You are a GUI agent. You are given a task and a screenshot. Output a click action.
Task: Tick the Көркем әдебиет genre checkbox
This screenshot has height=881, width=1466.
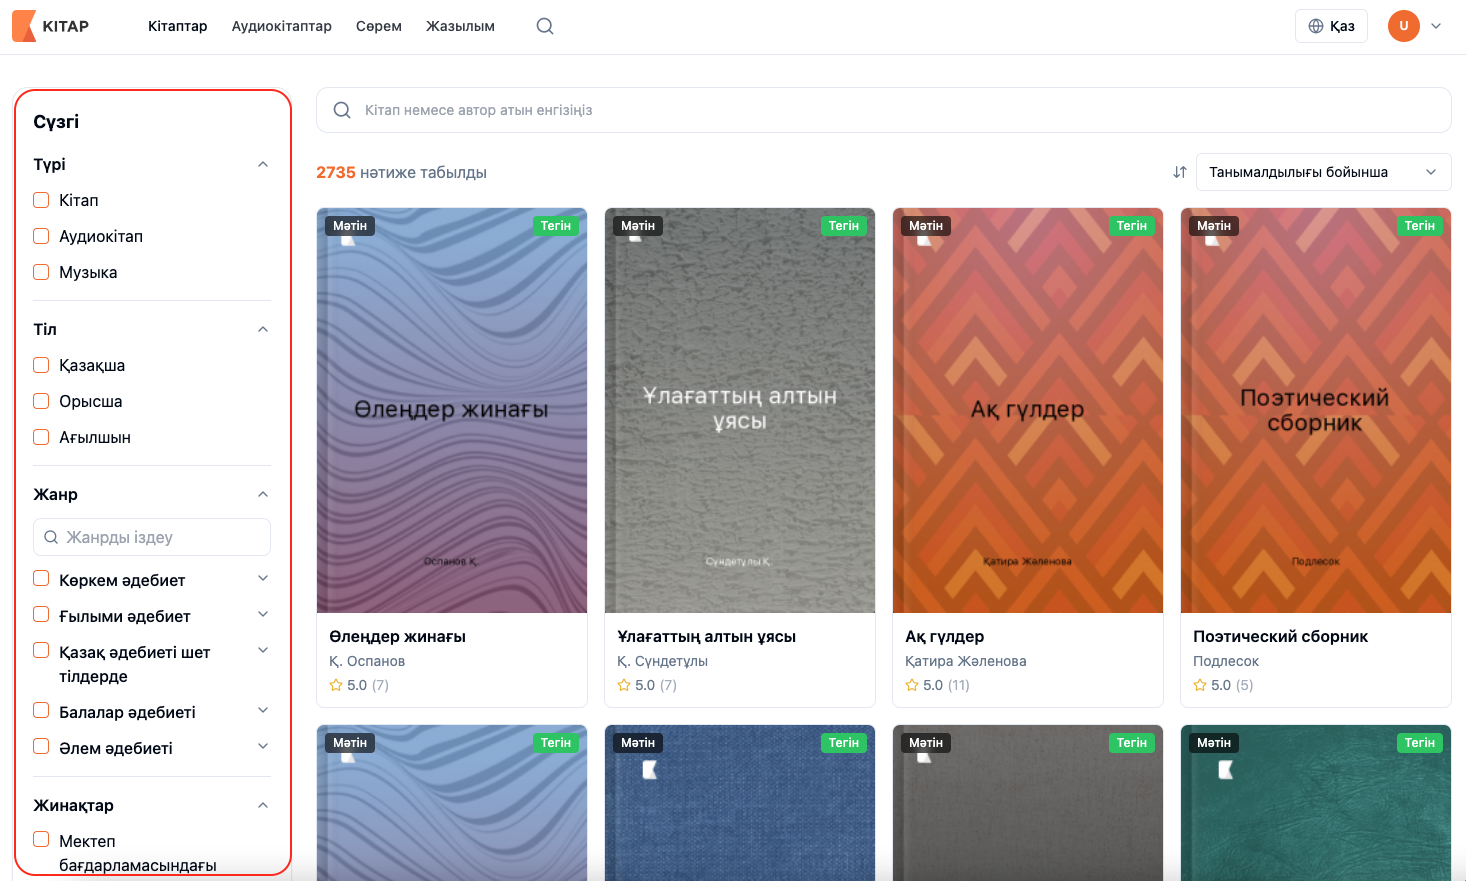(x=41, y=578)
